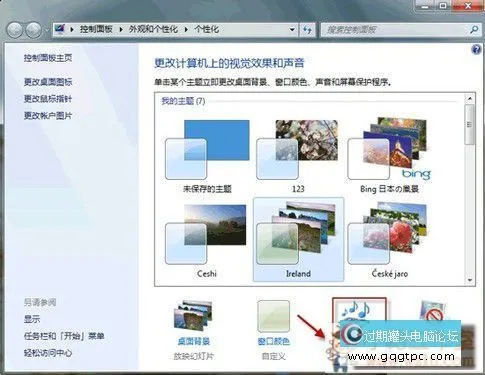Click the 窗口颜色 swatch icon

[x=273, y=316]
